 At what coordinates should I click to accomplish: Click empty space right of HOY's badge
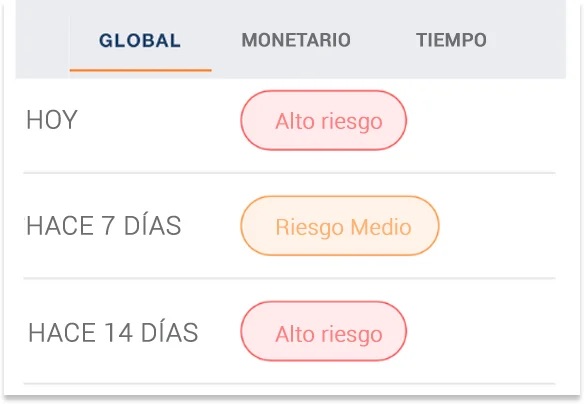click(x=481, y=120)
